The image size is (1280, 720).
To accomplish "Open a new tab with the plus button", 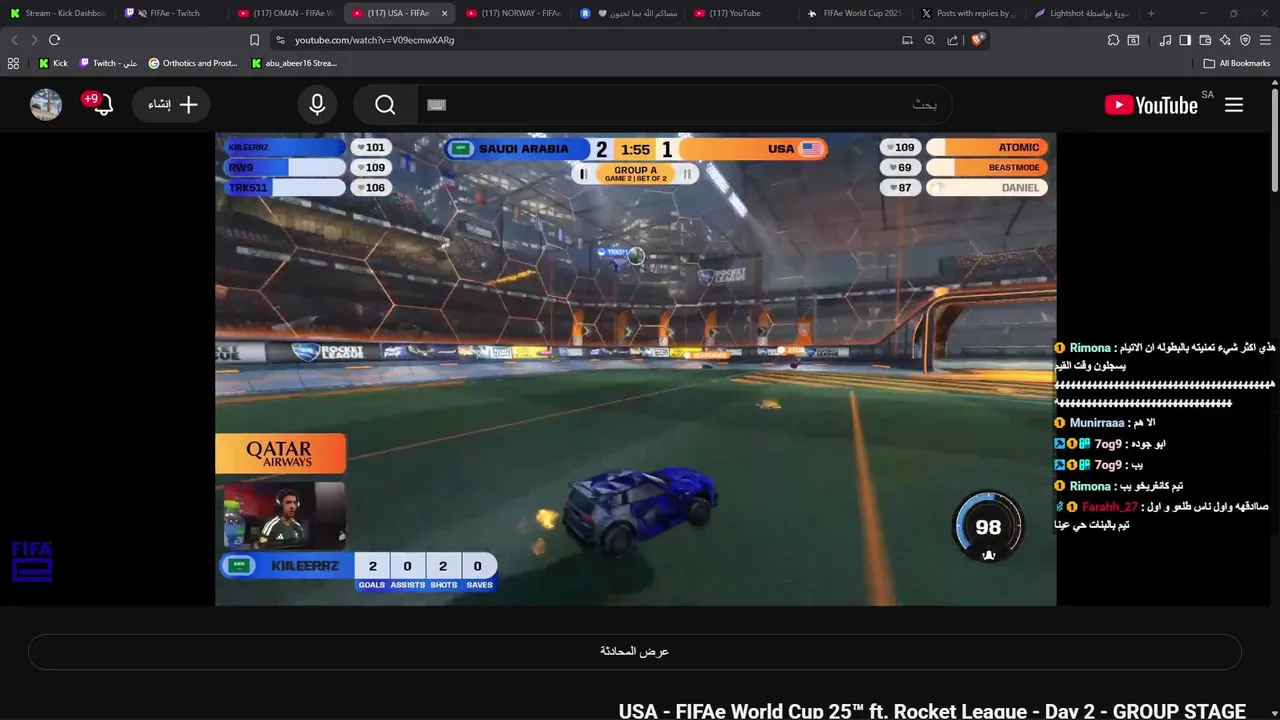I will coord(1151,13).
